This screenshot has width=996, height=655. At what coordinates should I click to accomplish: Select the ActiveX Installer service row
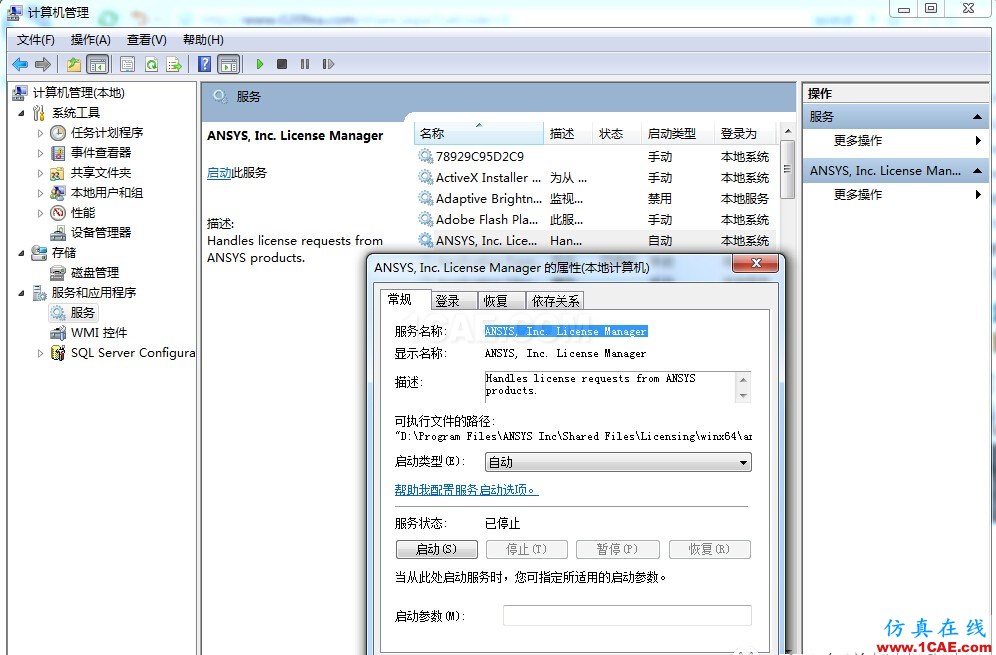[595, 178]
